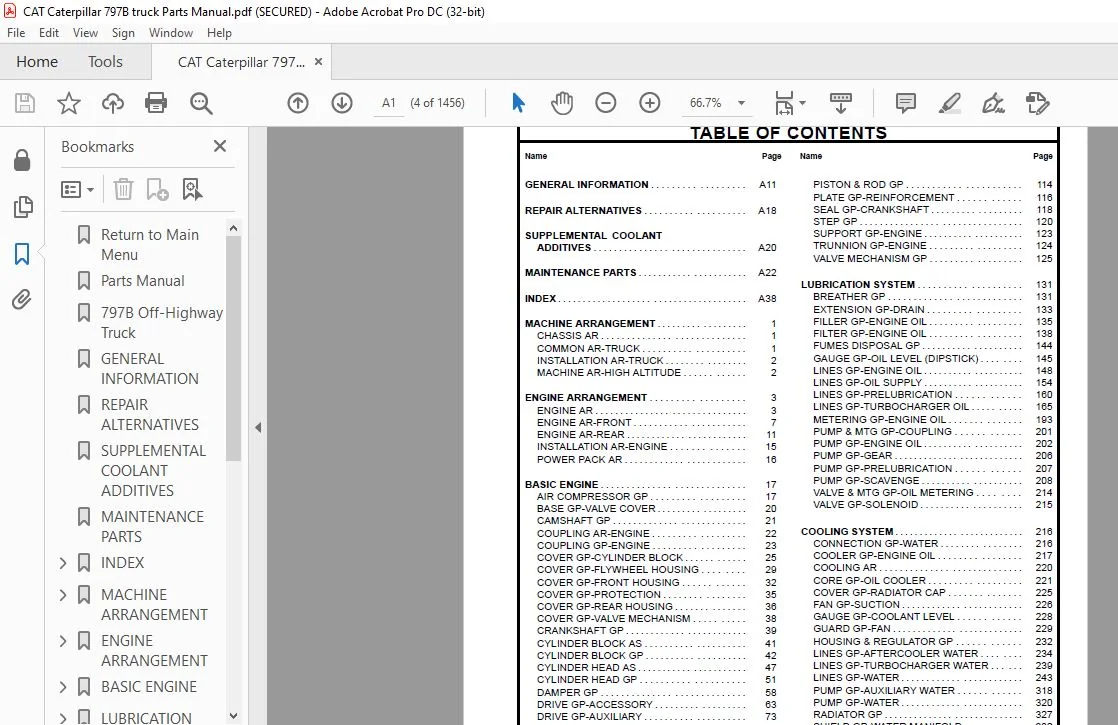Print the document using printer icon
This screenshot has height=725, width=1118.
(155, 103)
